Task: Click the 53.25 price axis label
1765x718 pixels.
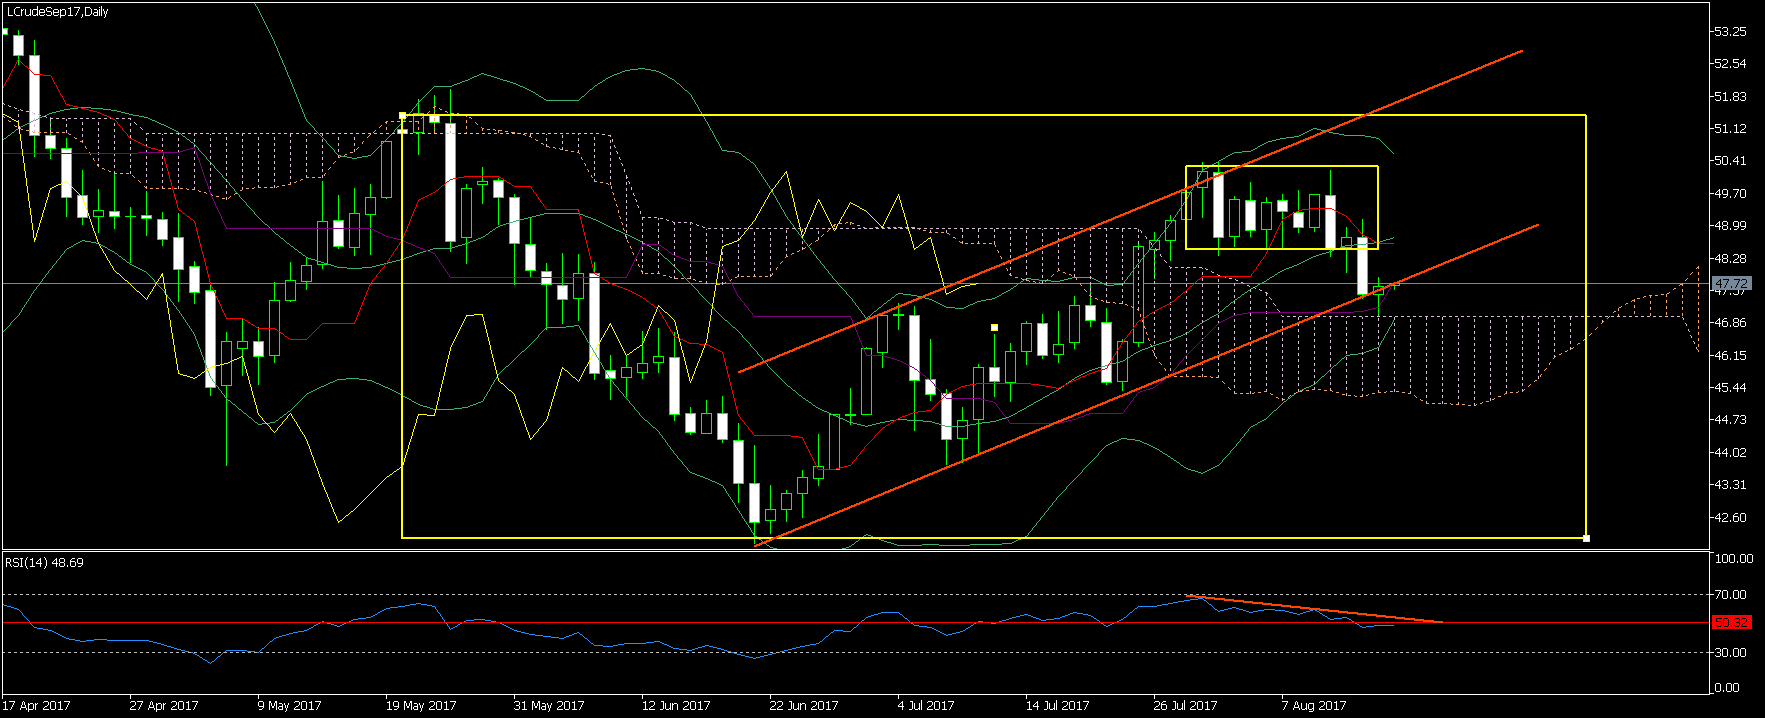Action: pyautogui.click(x=1730, y=32)
